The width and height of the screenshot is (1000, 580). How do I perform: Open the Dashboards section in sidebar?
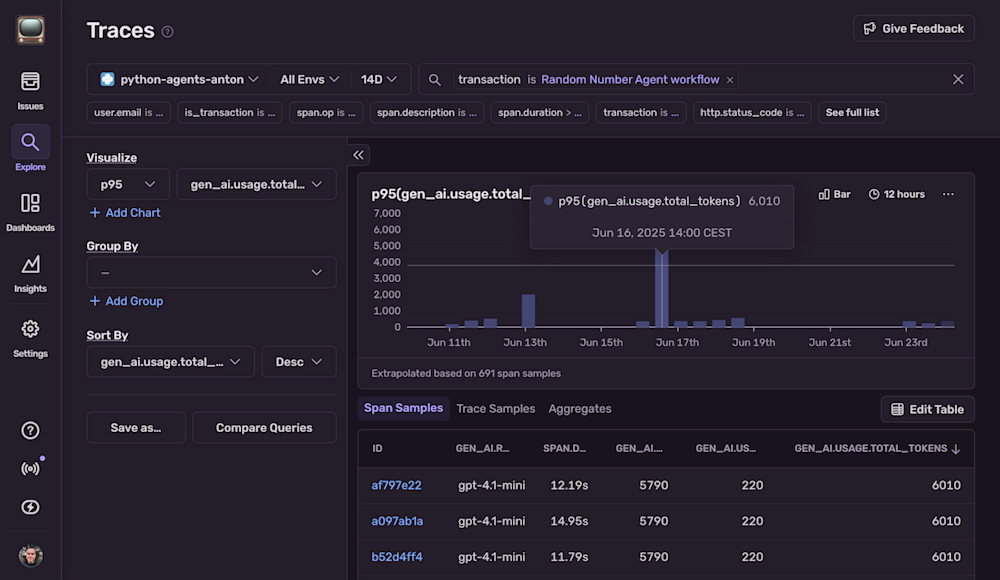point(30,212)
